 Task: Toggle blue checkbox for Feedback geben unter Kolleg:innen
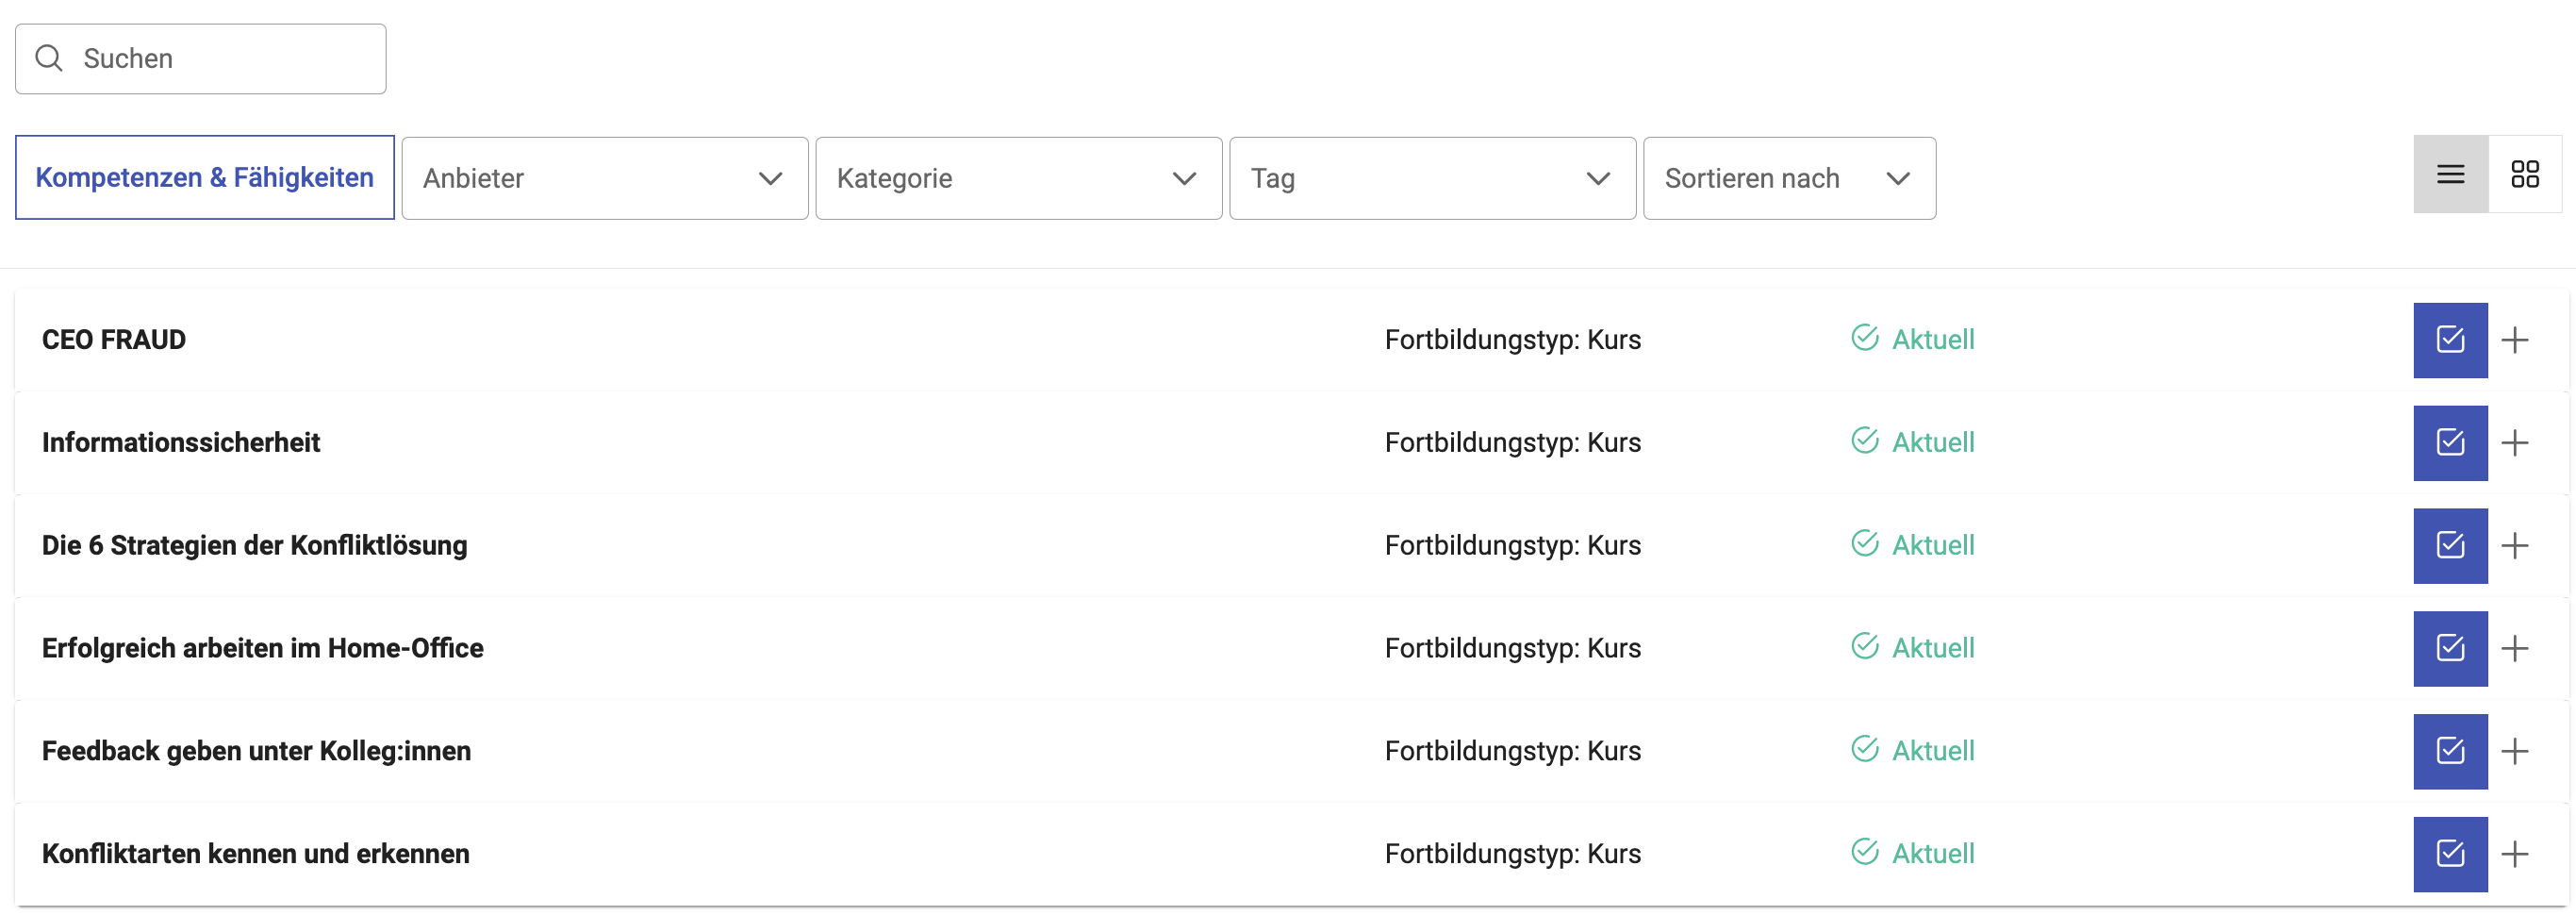(x=2449, y=751)
